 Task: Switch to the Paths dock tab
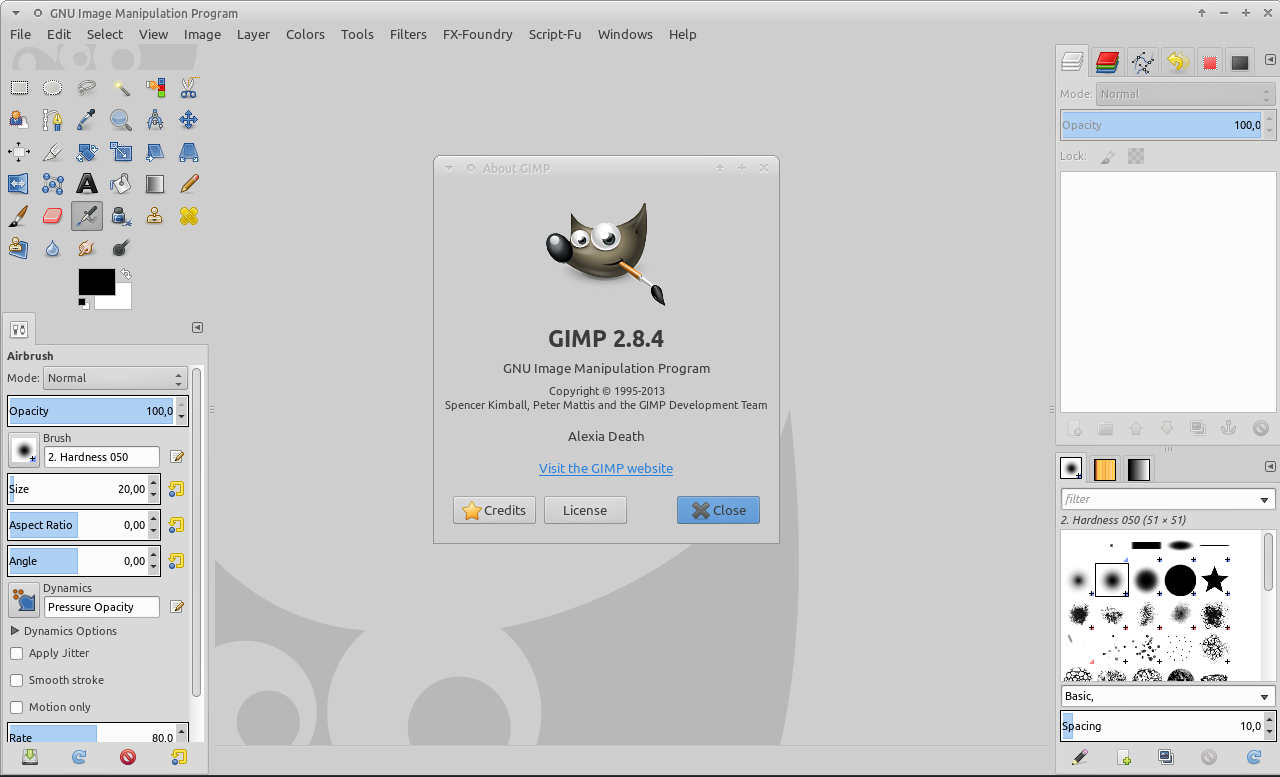coord(1142,62)
